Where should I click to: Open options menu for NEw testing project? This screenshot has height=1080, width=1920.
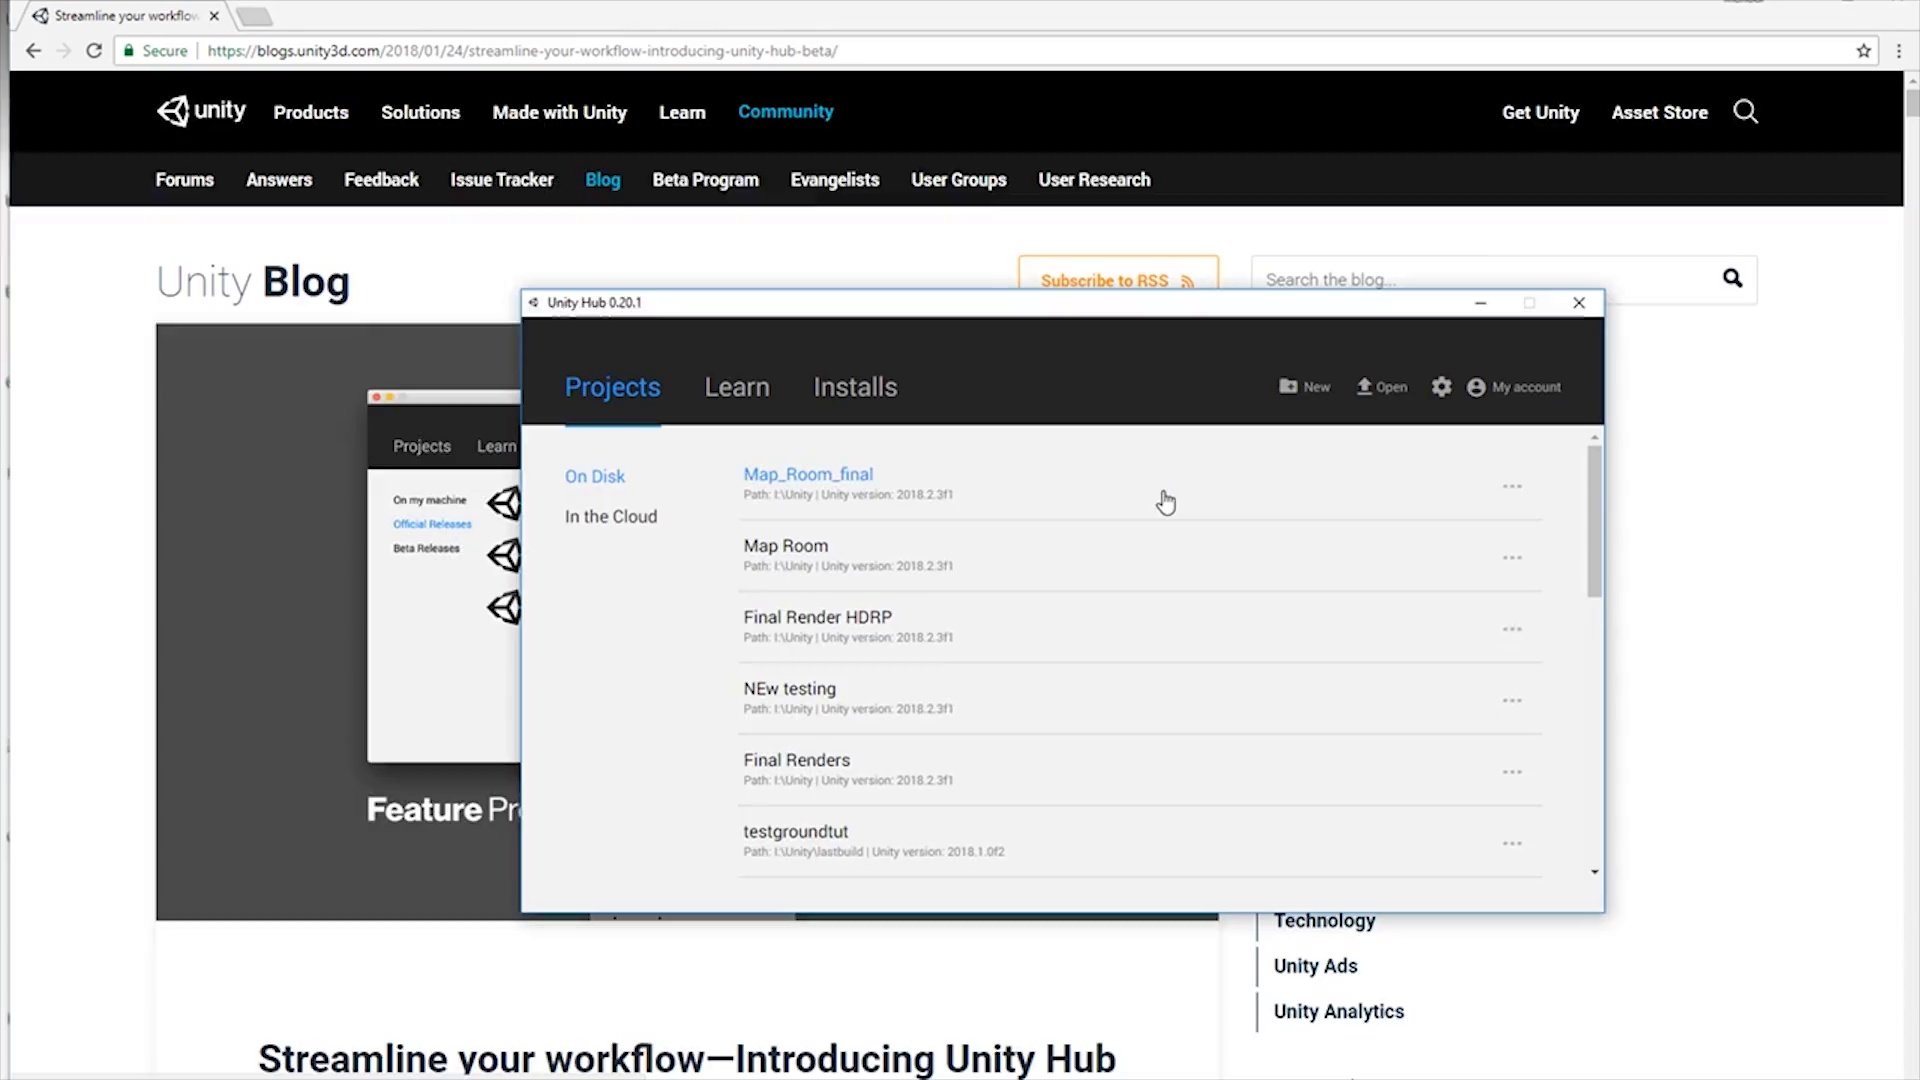point(1512,700)
